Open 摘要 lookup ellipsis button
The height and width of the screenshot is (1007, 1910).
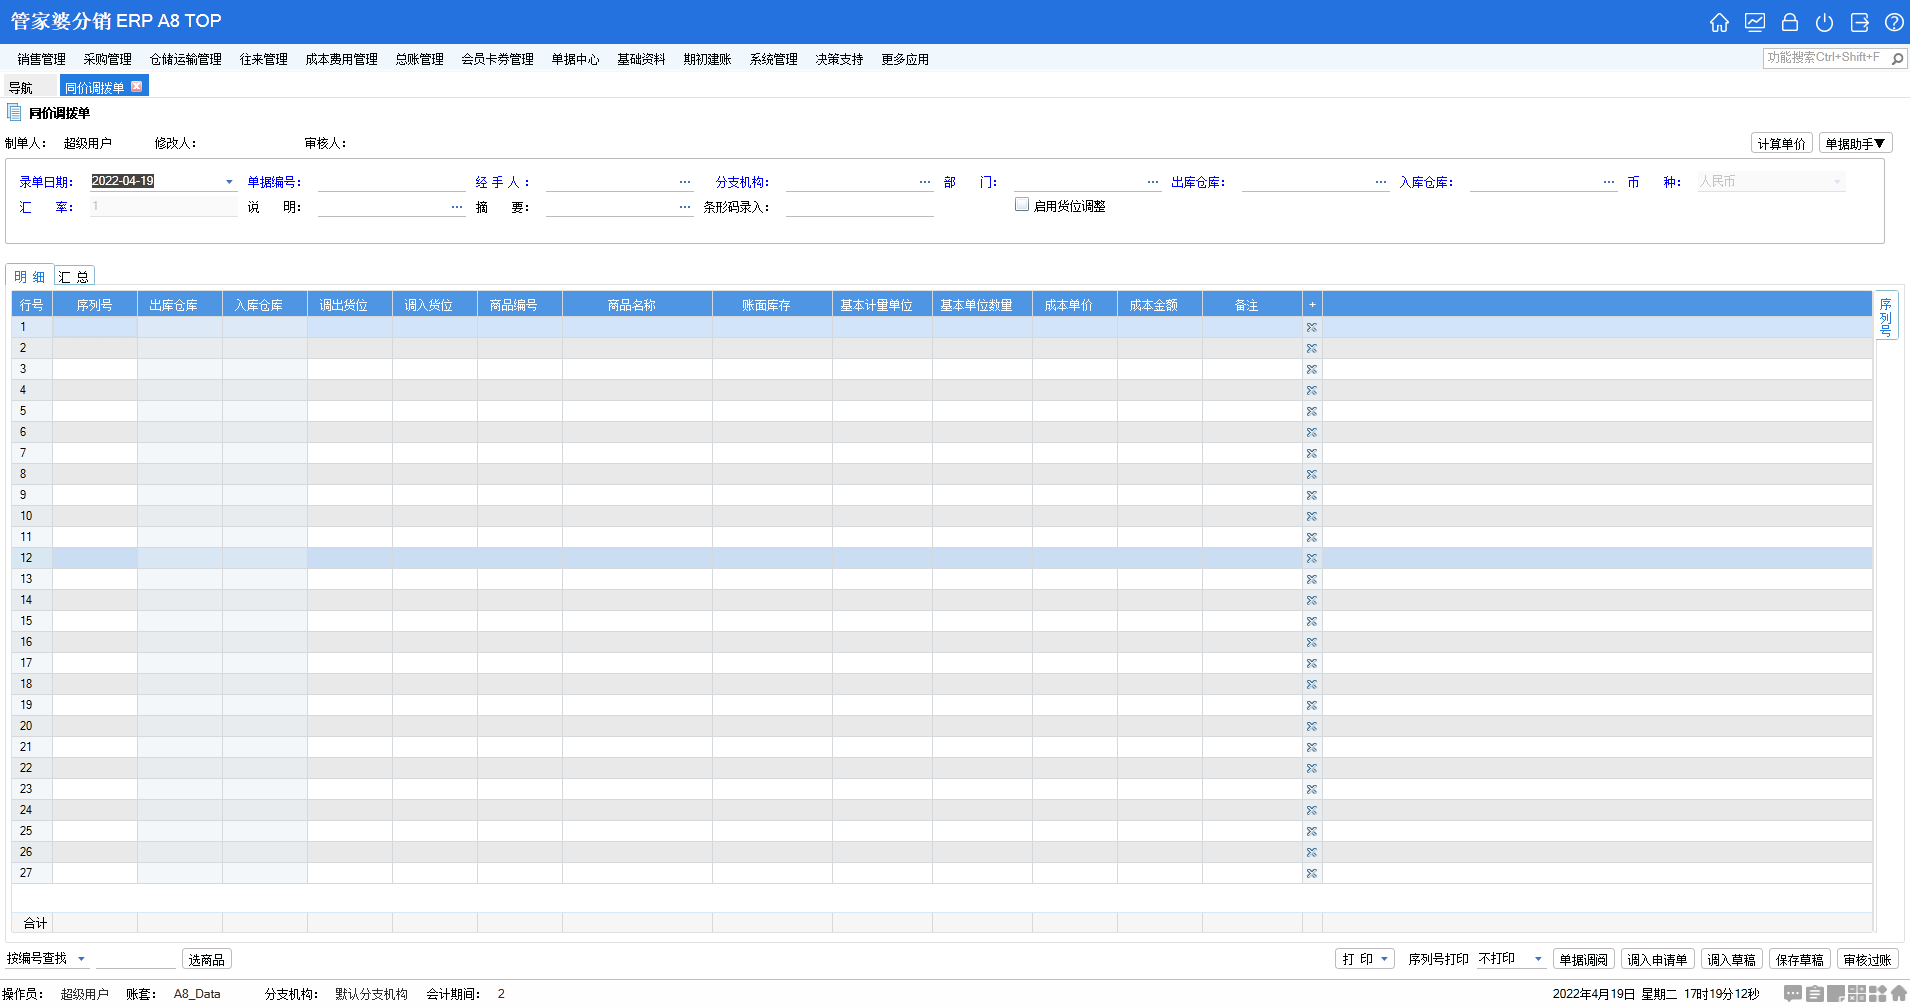pos(685,207)
